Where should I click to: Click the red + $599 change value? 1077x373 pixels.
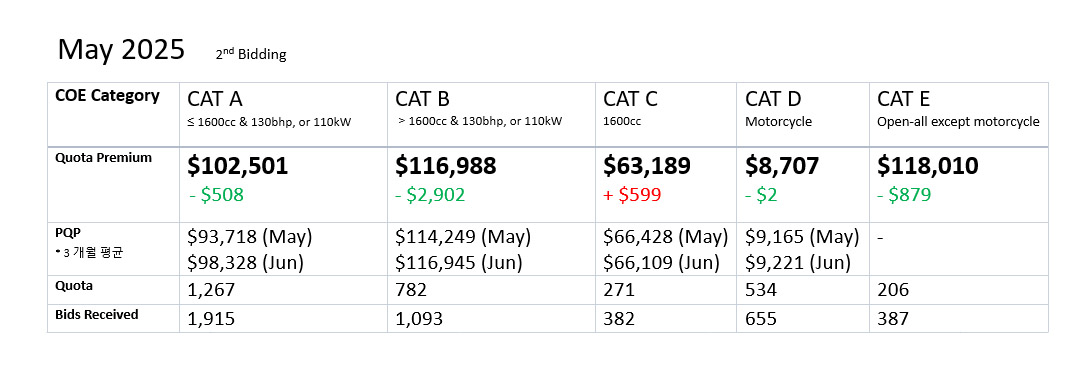tap(632, 195)
